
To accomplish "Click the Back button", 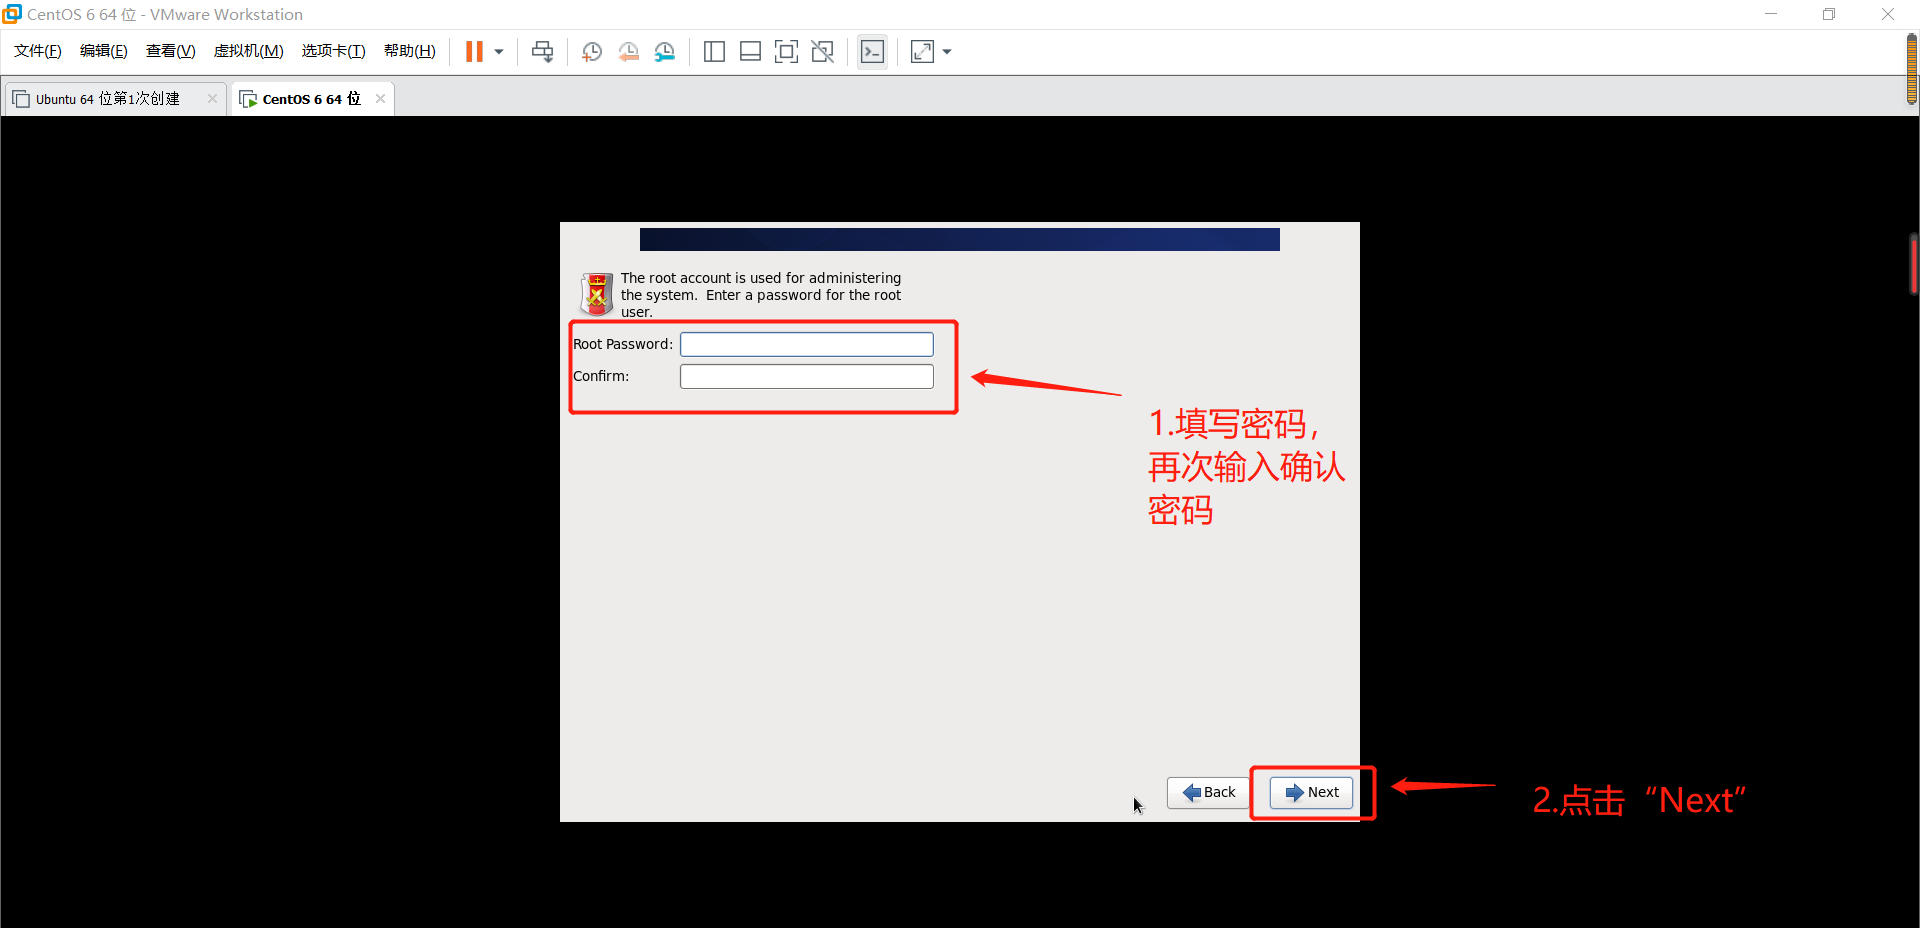I will tap(1208, 792).
